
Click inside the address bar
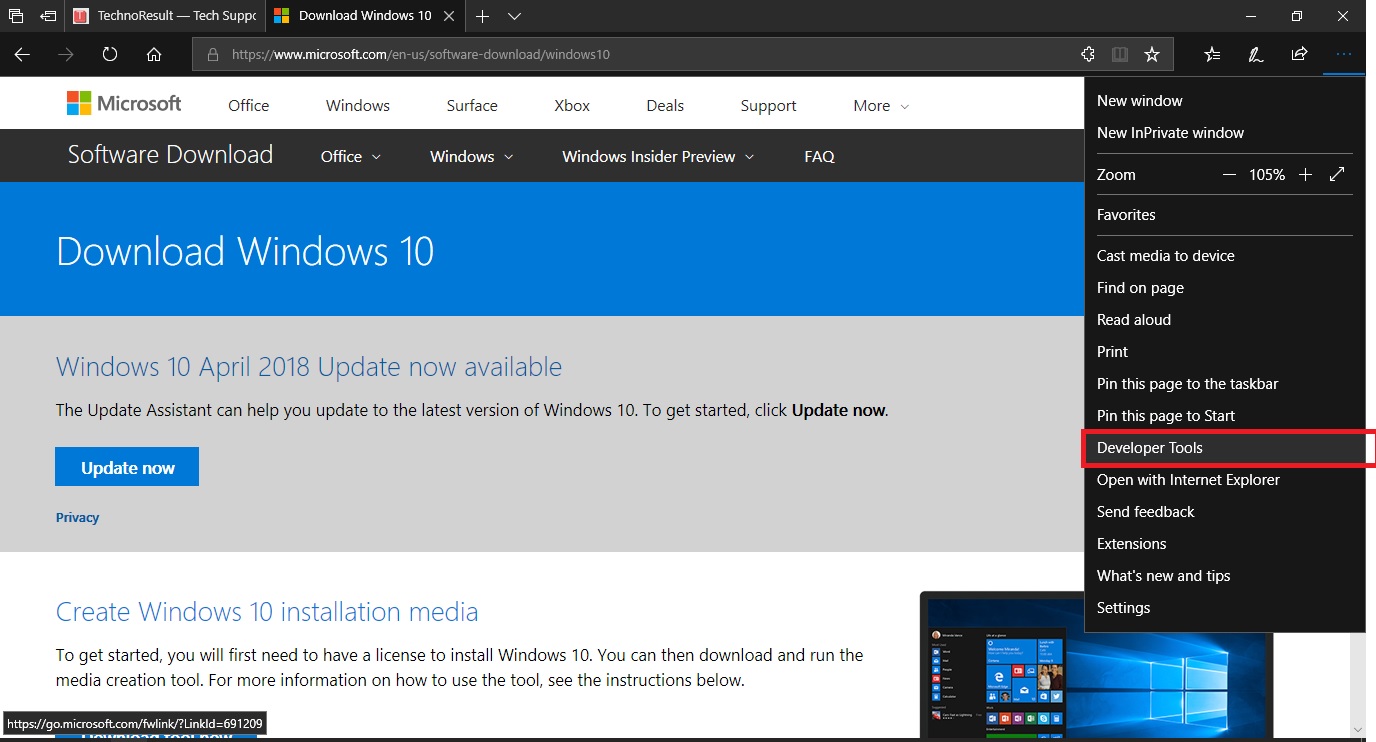click(500, 55)
